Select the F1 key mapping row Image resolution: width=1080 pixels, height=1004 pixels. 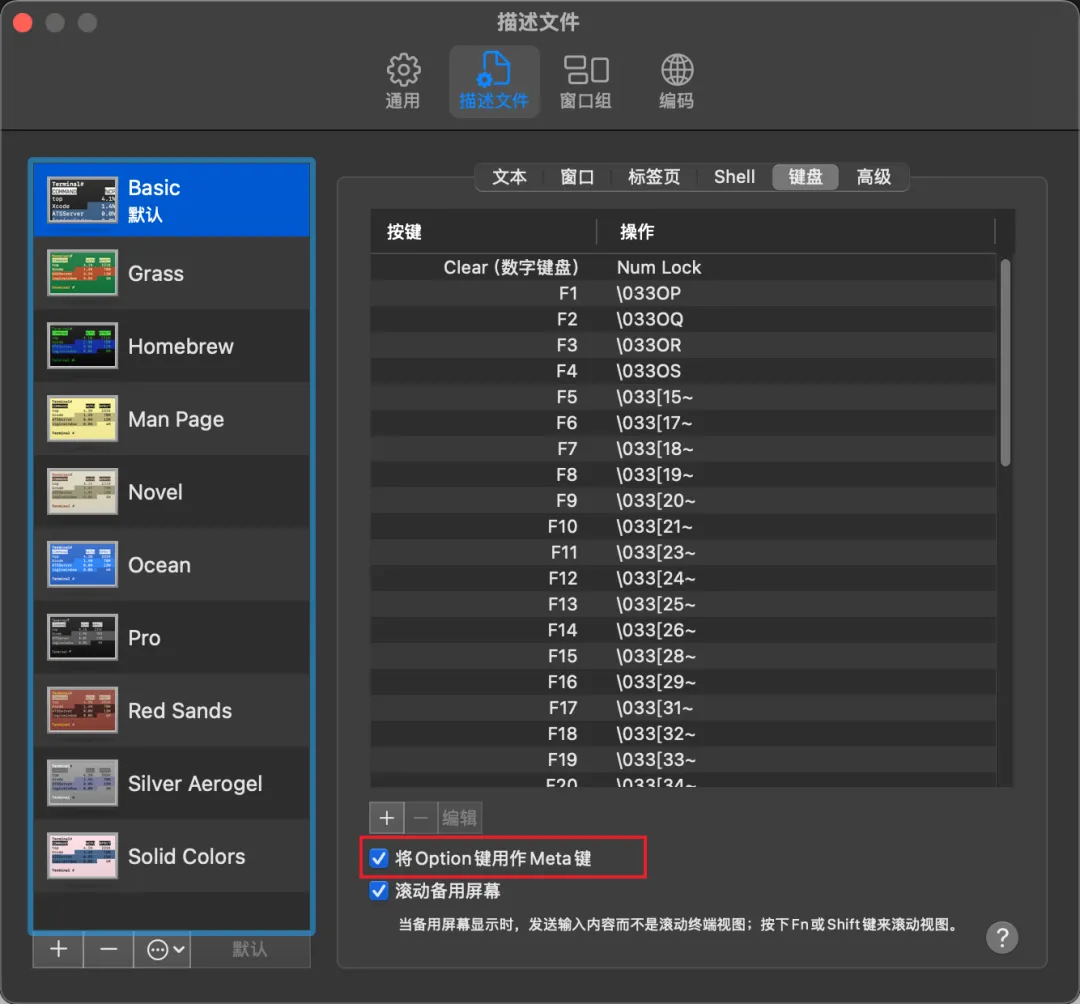683,293
